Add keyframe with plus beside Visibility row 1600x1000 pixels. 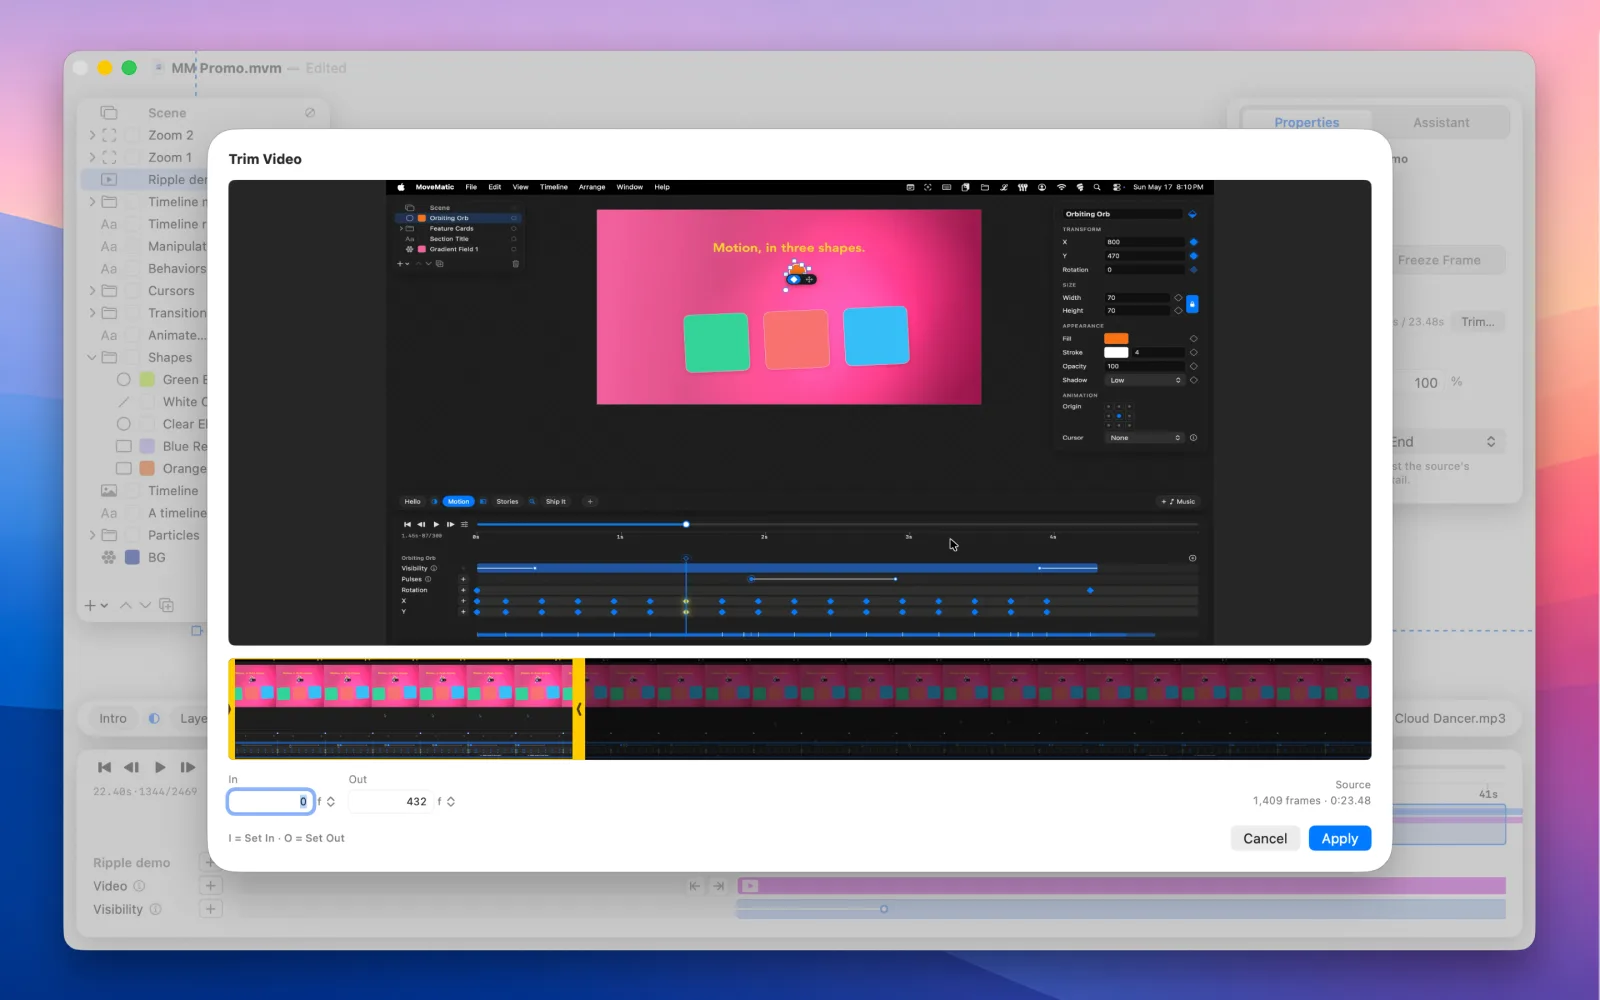click(x=210, y=909)
